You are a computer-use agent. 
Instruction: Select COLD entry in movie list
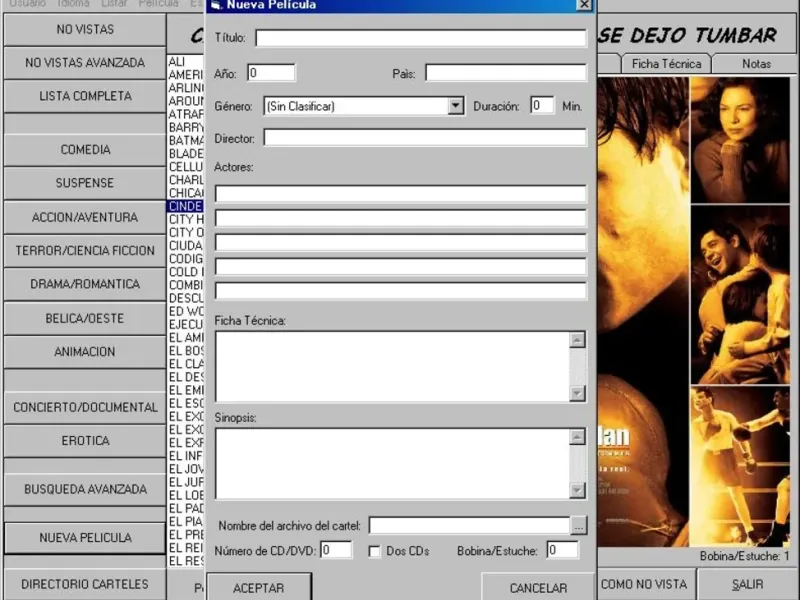(x=185, y=272)
